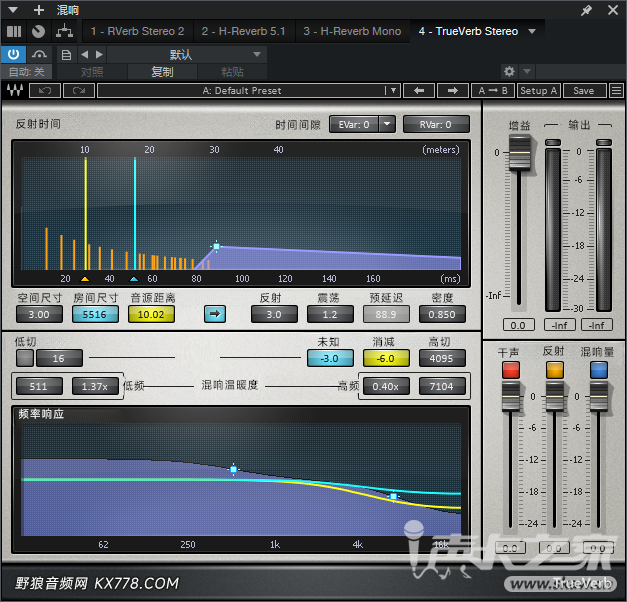The height and width of the screenshot is (602, 627).
Task: Toggle the red dry signal button
Action: pyautogui.click(x=511, y=370)
